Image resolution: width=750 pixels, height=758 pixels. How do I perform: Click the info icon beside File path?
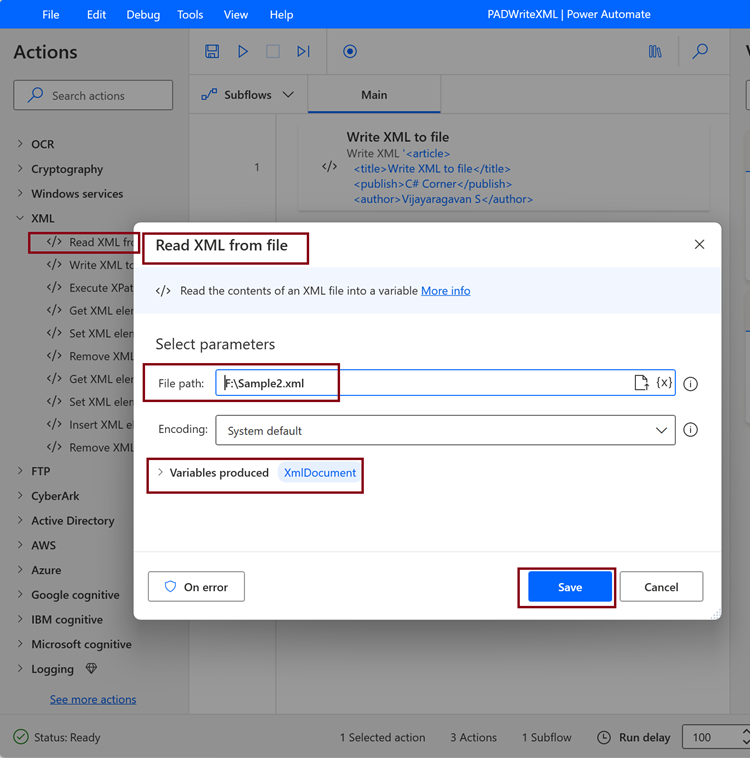coord(690,384)
